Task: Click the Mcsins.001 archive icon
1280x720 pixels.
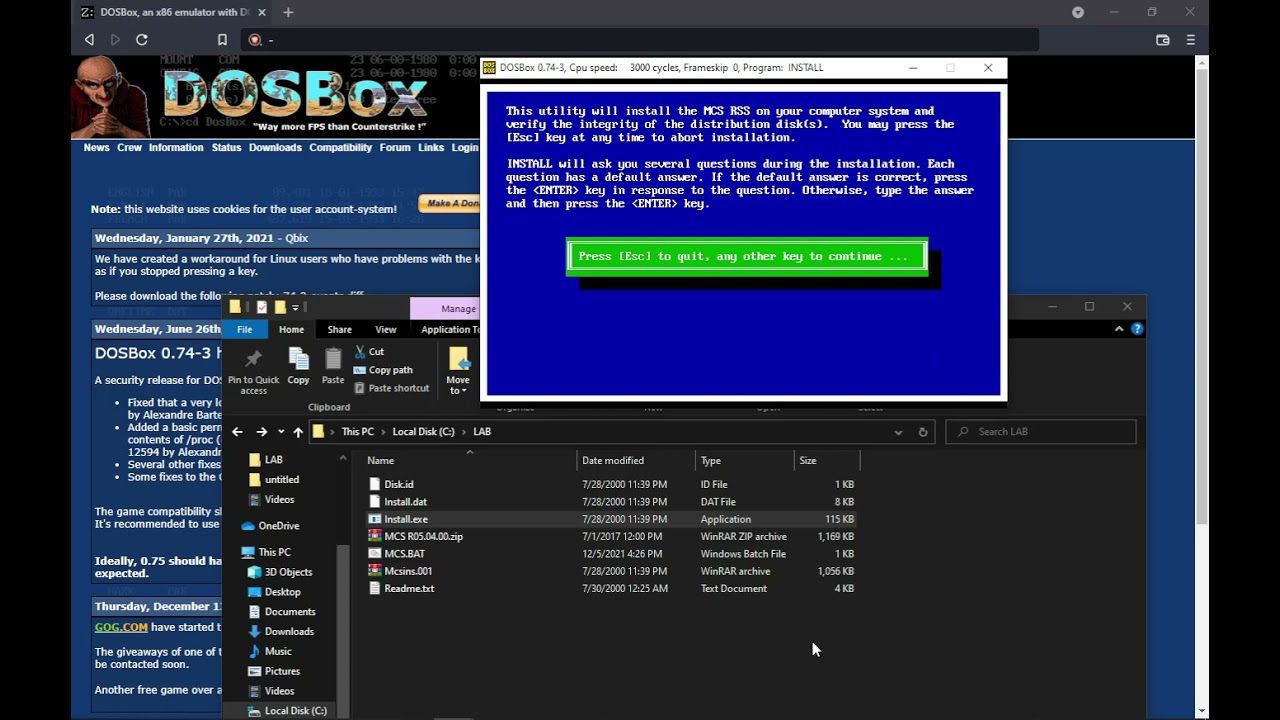Action: click(375, 571)
